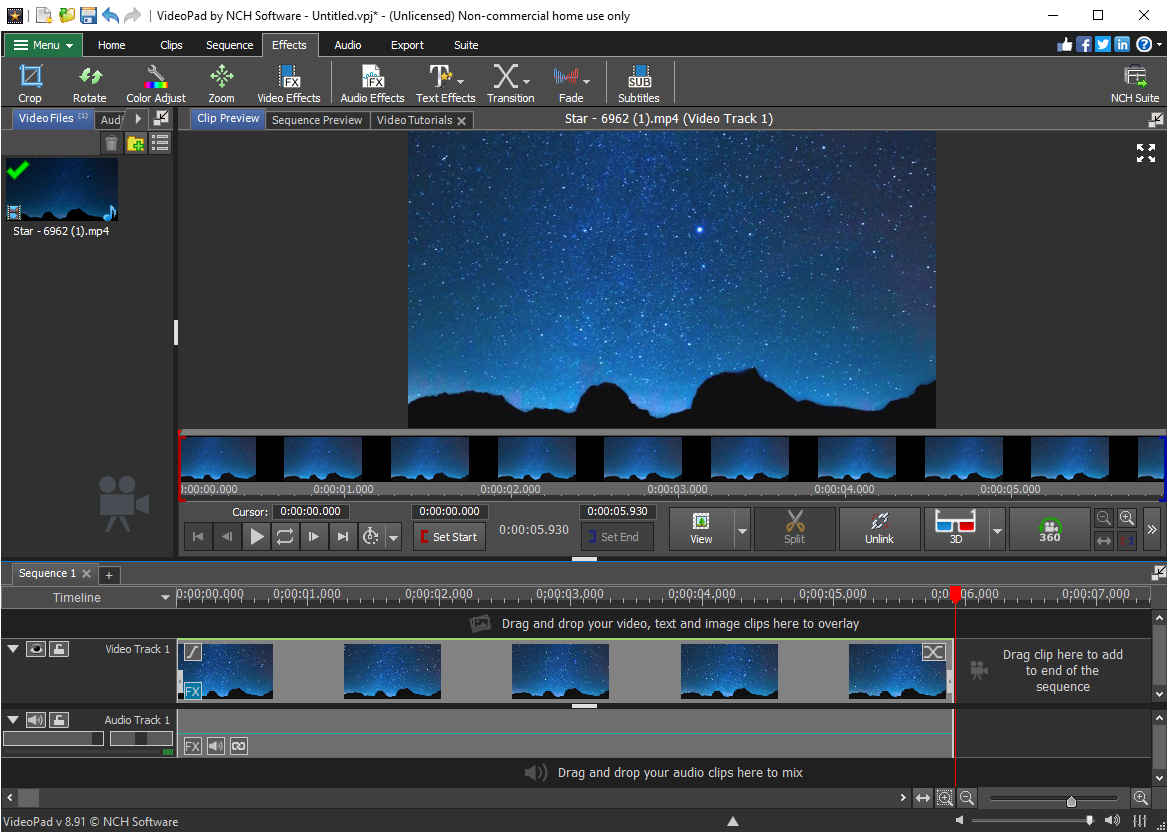Undock the sequence timeline panel

(1158, 572)
